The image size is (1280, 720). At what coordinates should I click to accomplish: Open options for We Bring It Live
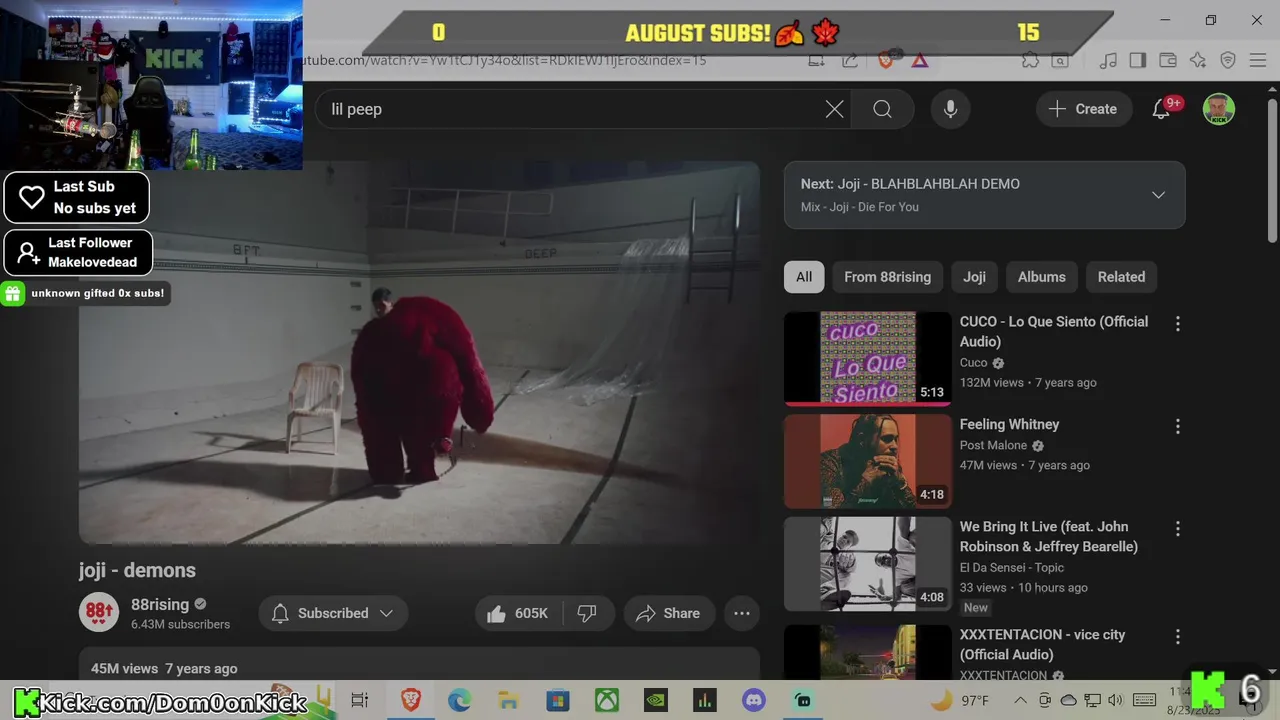tap(1177, 529)
